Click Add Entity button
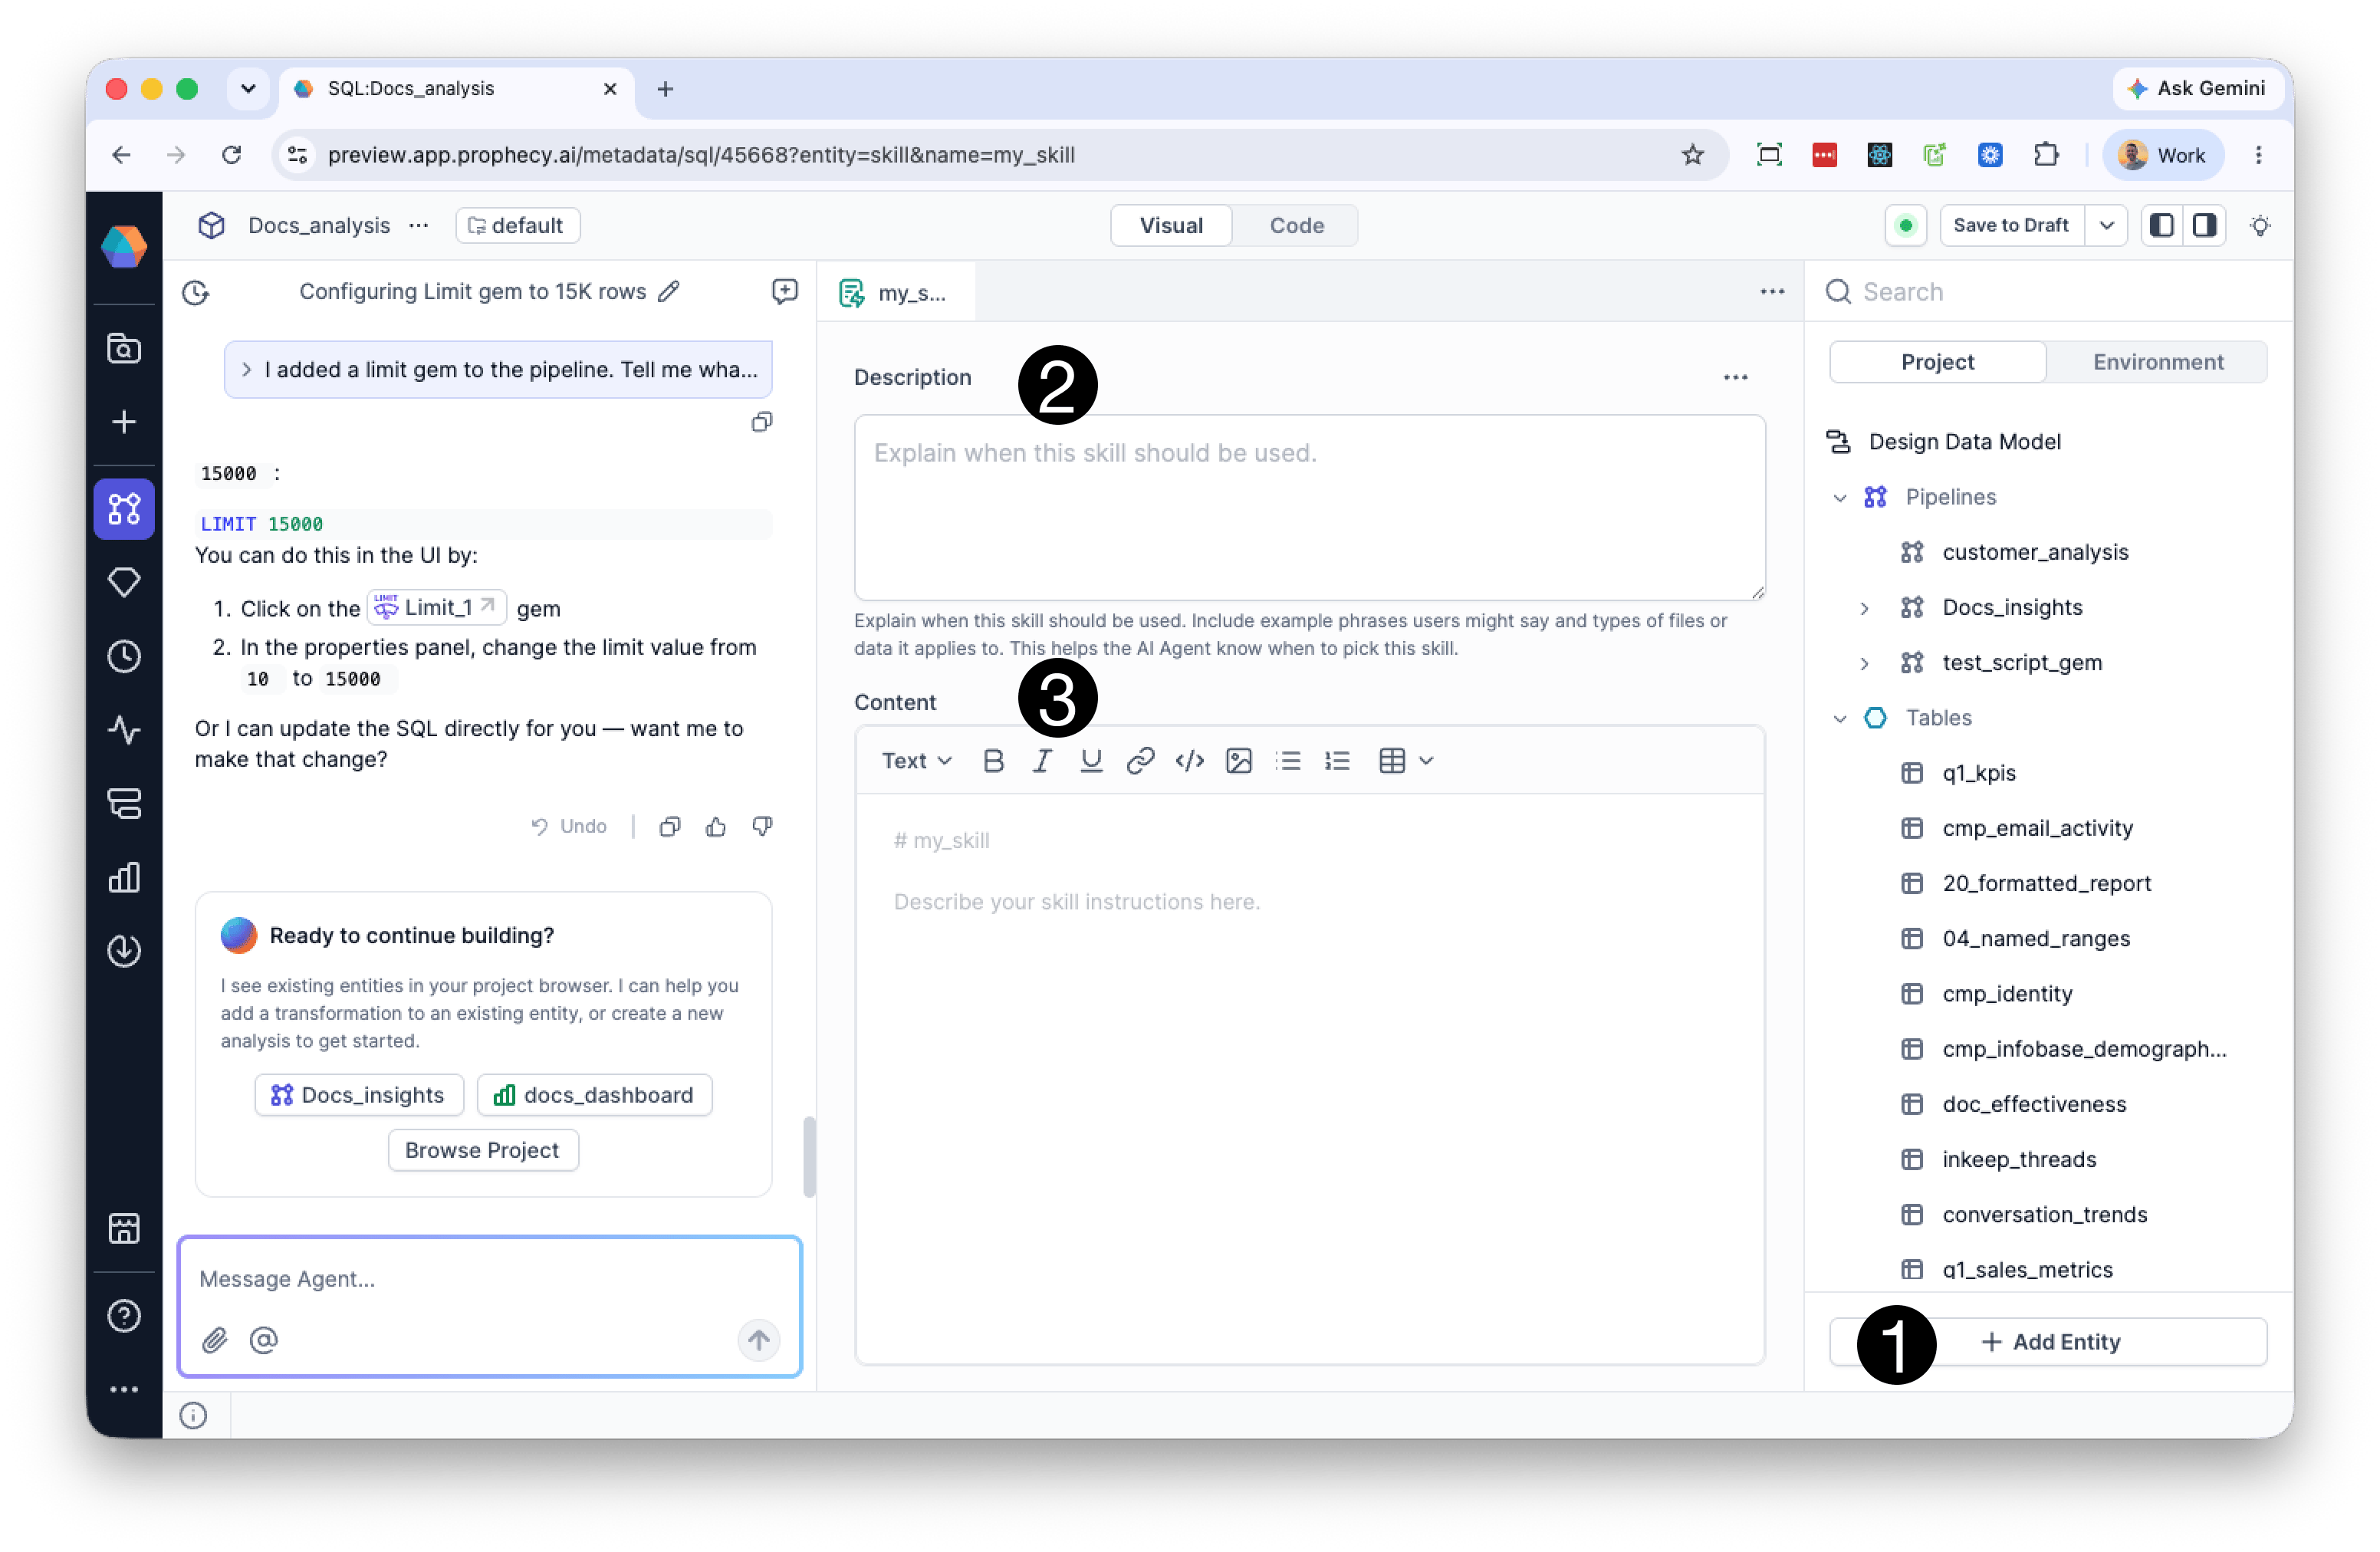This screenshot has height=1552, width=2380. click(2048, 1342)
